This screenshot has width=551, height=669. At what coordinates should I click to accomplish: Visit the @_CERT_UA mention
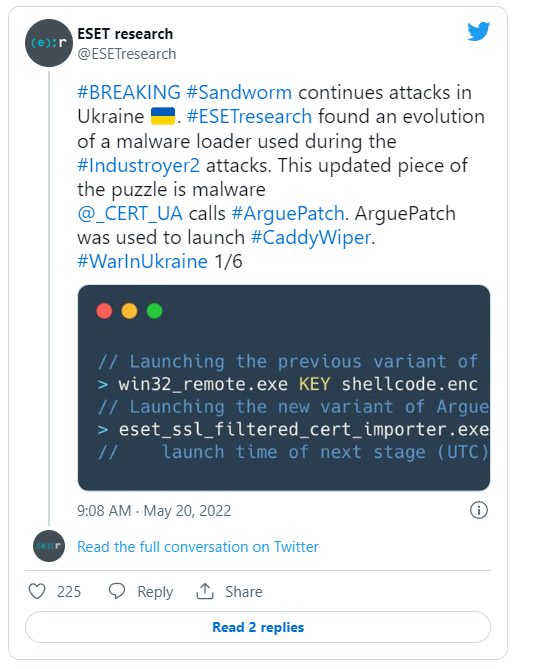click(x=130, y=213)
